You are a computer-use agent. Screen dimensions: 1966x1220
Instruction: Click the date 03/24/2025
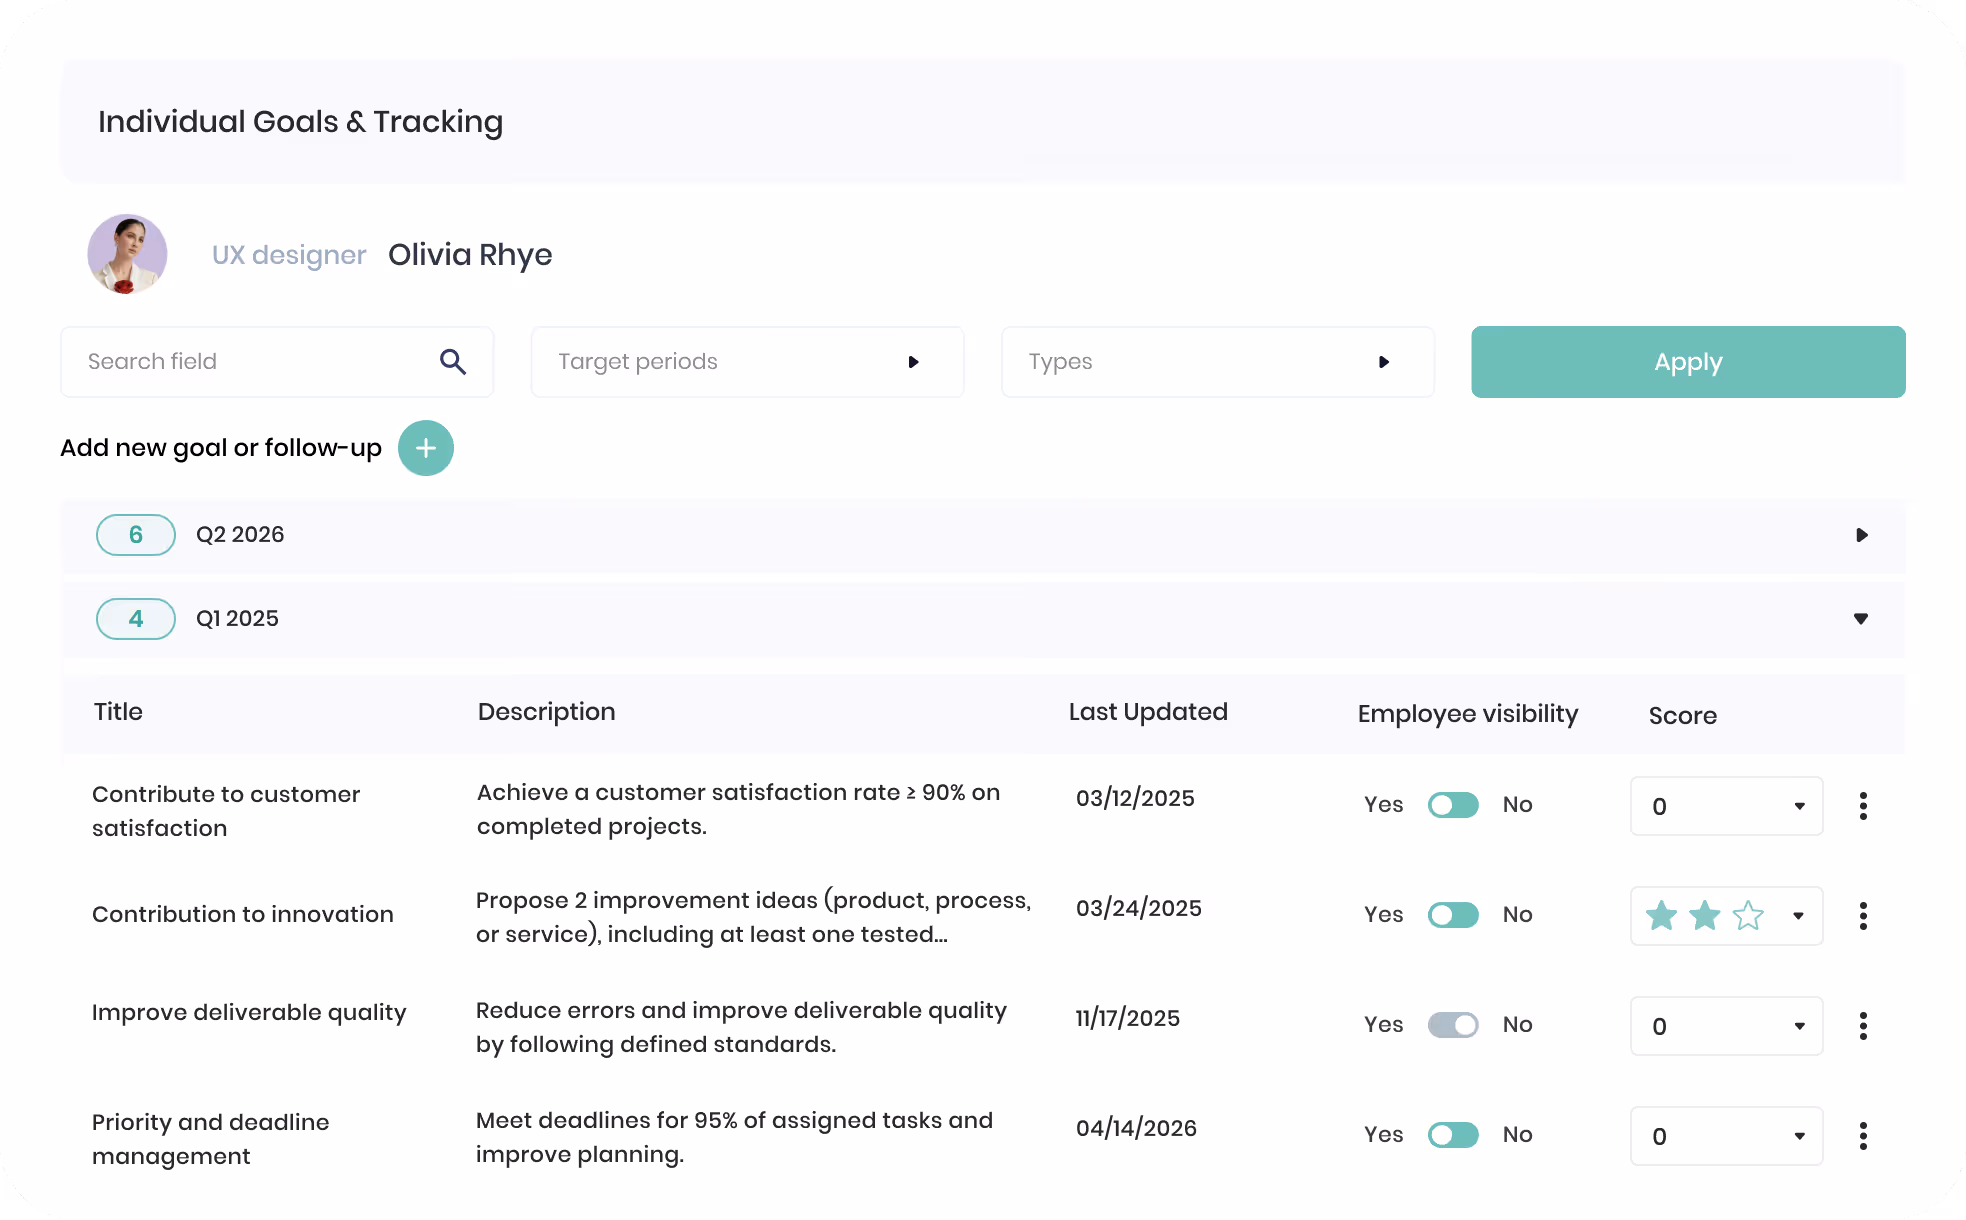tap(1139, 908)
